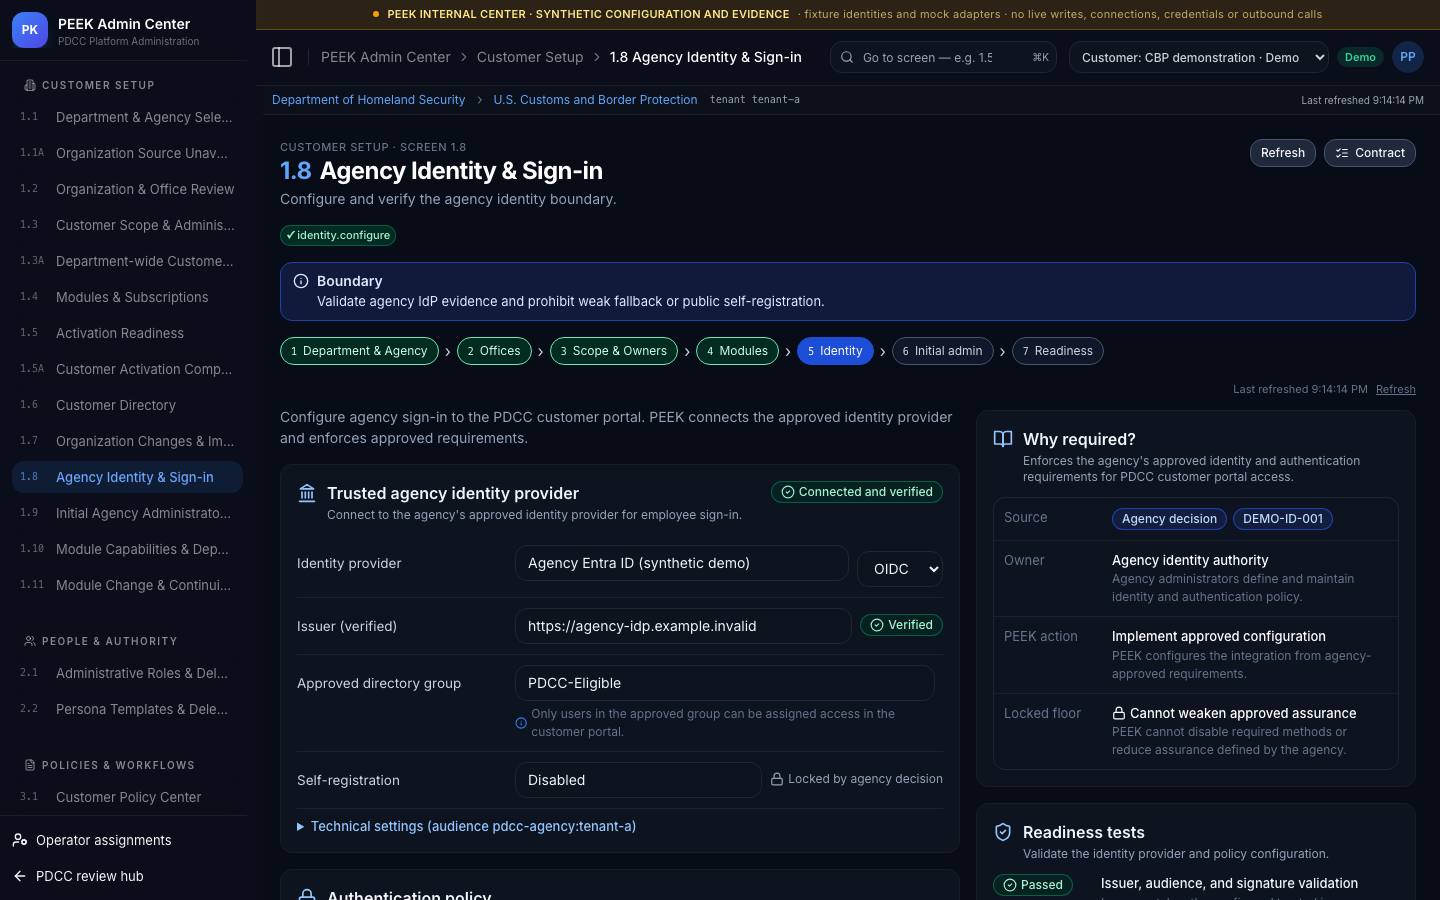Image resolution: width=1440 pixels, height=900 pixels.
Task: Open 1.8 Agency Identity & Sign-in
Action: click(127, 477)
